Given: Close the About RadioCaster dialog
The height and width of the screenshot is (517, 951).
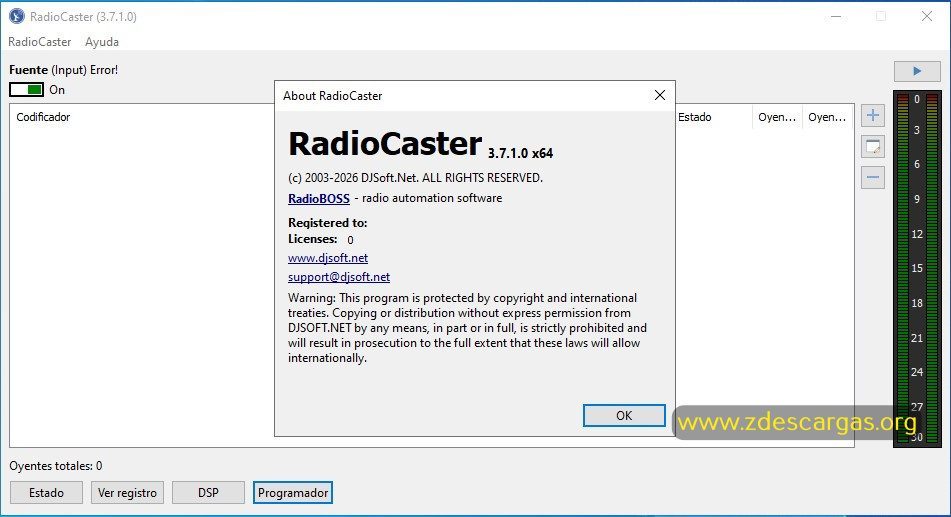Looking at the screenshot, I should click(x=660, y=95).
